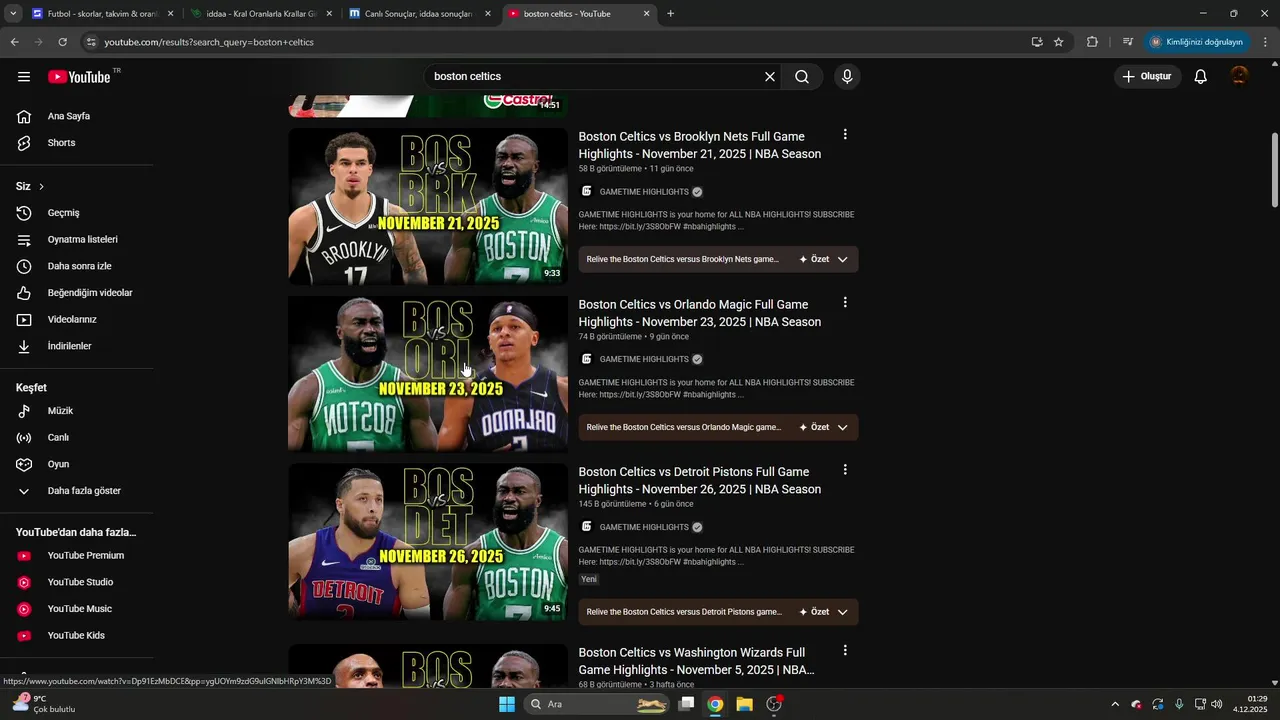Image resolution: width=1280 pixels, height=720 pixels.
Task: Open GAMETIME HIGHLIGHTS channel under Pistons video
Action: 644,528
